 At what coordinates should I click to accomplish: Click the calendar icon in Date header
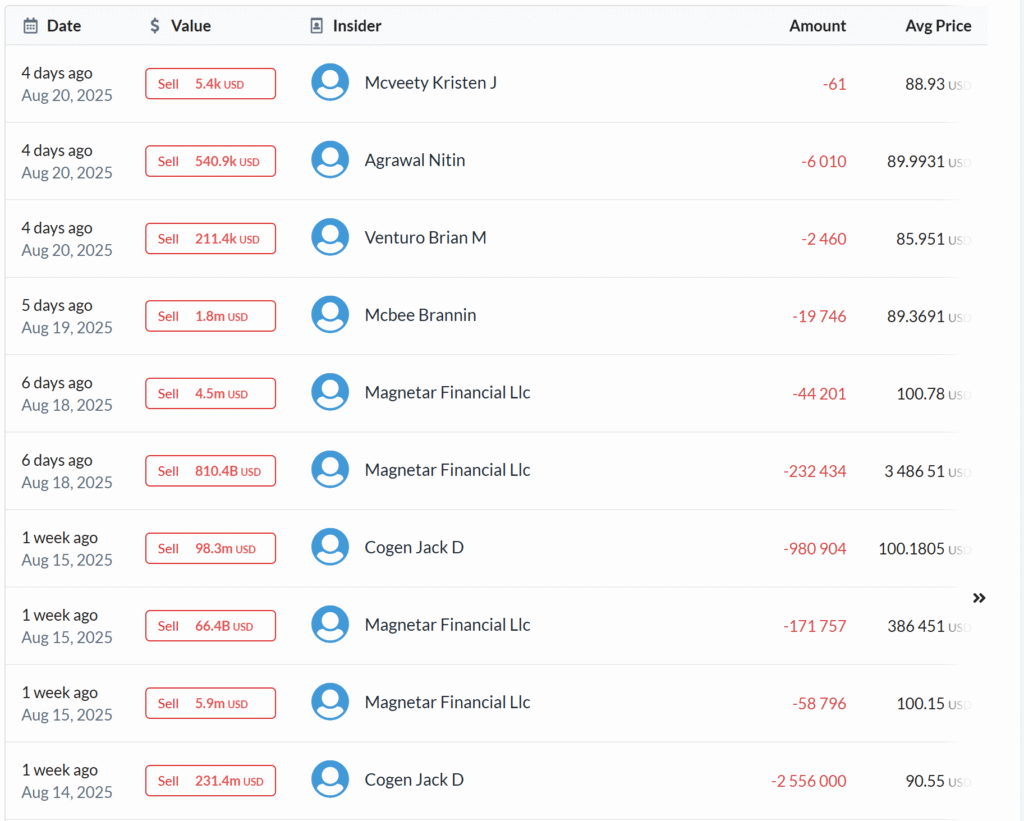pyautogui.click(x=30, y=26)
